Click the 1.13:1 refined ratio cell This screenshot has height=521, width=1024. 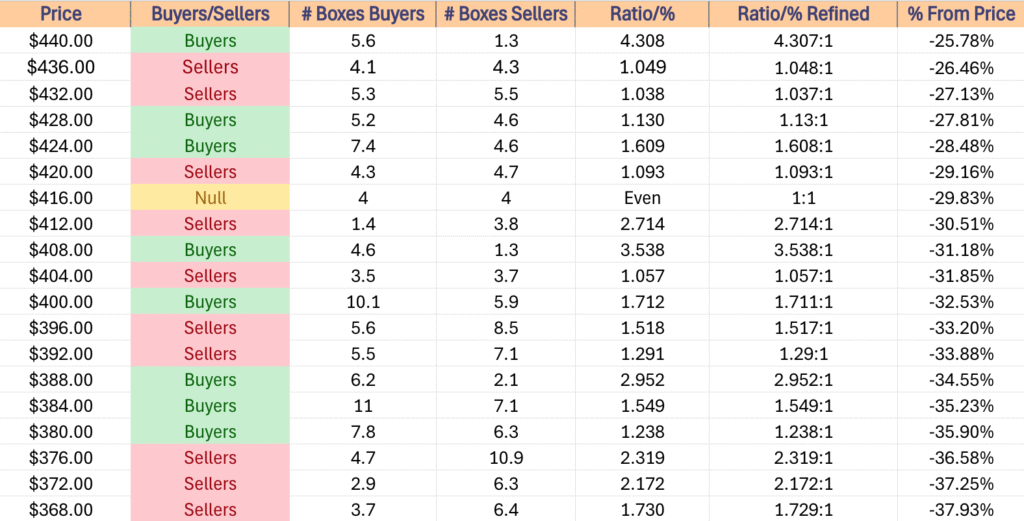tap(803, 120)
